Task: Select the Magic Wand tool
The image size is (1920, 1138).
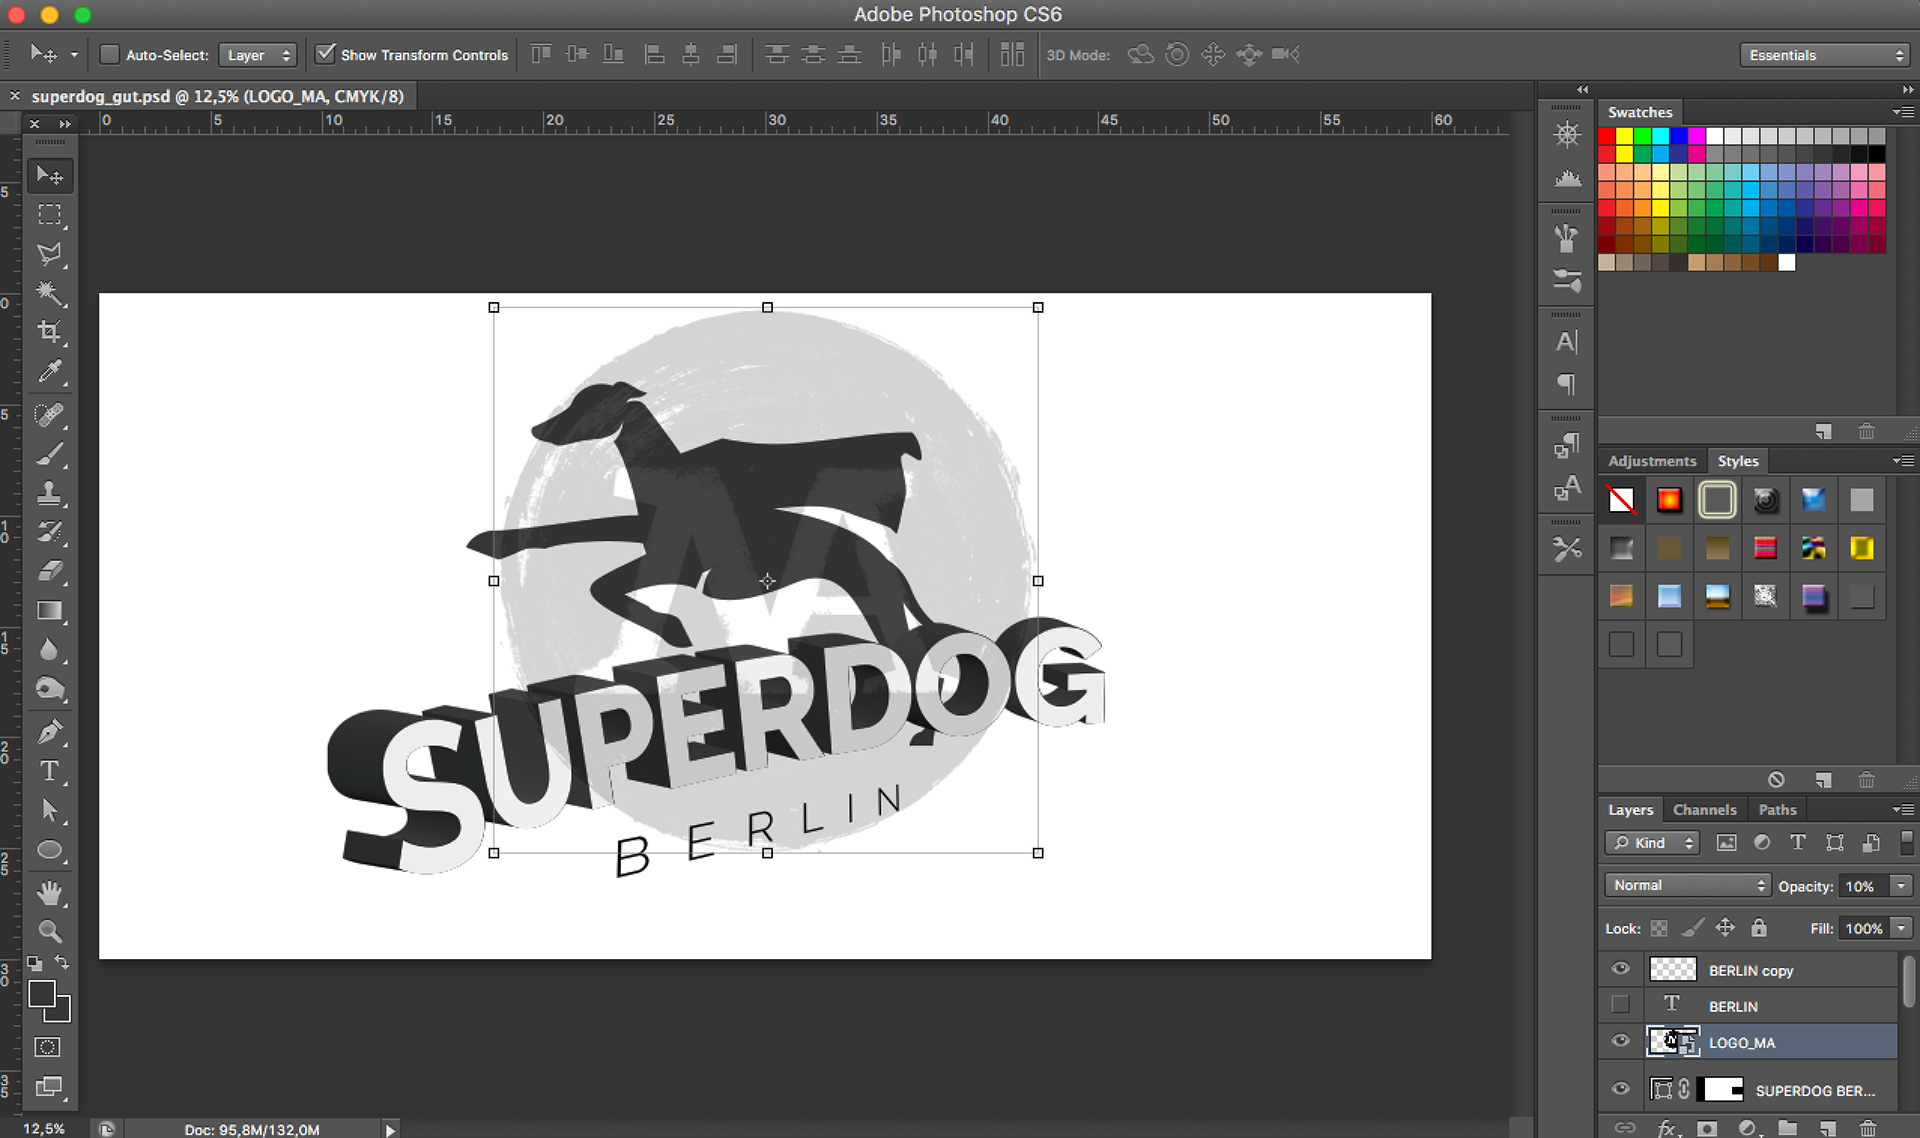Action: pyautogui.click(x=49, y=292)
